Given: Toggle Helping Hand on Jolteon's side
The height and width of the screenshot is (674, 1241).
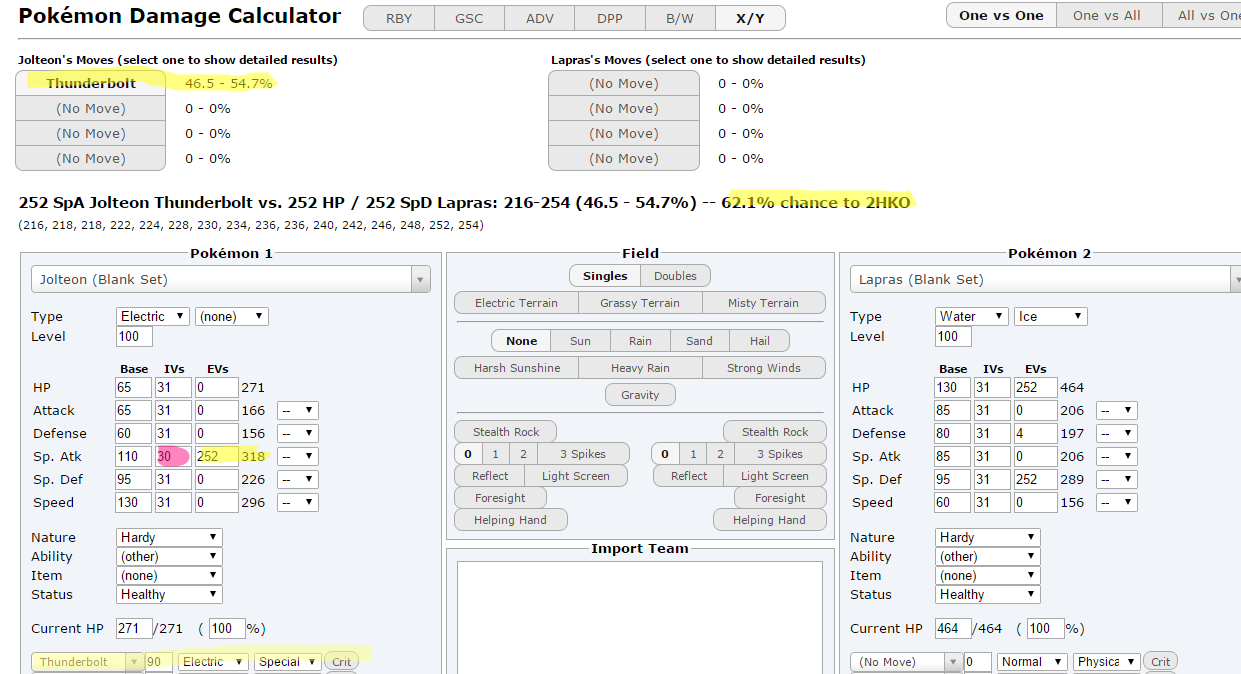Looking at the screenshot, I should pos(510,520).
